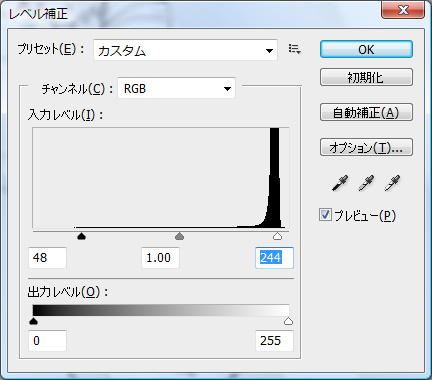Image resolution: width=432 pixels, height=380 pixels.
Task: Toggle the プレビュー checkbox
Action: [325, 215]
